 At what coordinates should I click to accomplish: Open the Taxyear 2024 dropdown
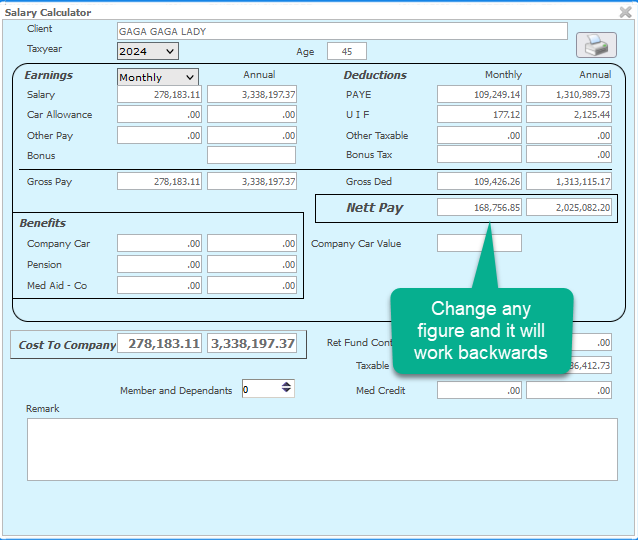click(x=147, y=51)
